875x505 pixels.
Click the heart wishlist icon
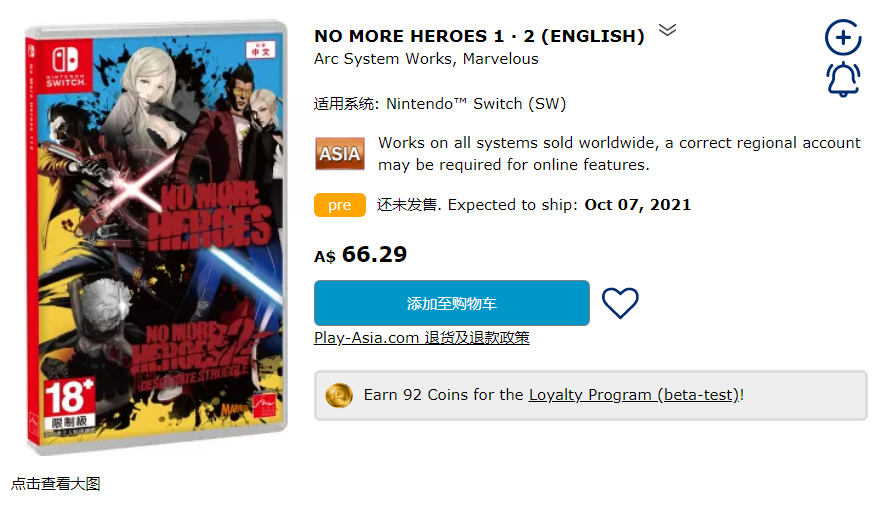pyautogui.click(x=620, y=303)
